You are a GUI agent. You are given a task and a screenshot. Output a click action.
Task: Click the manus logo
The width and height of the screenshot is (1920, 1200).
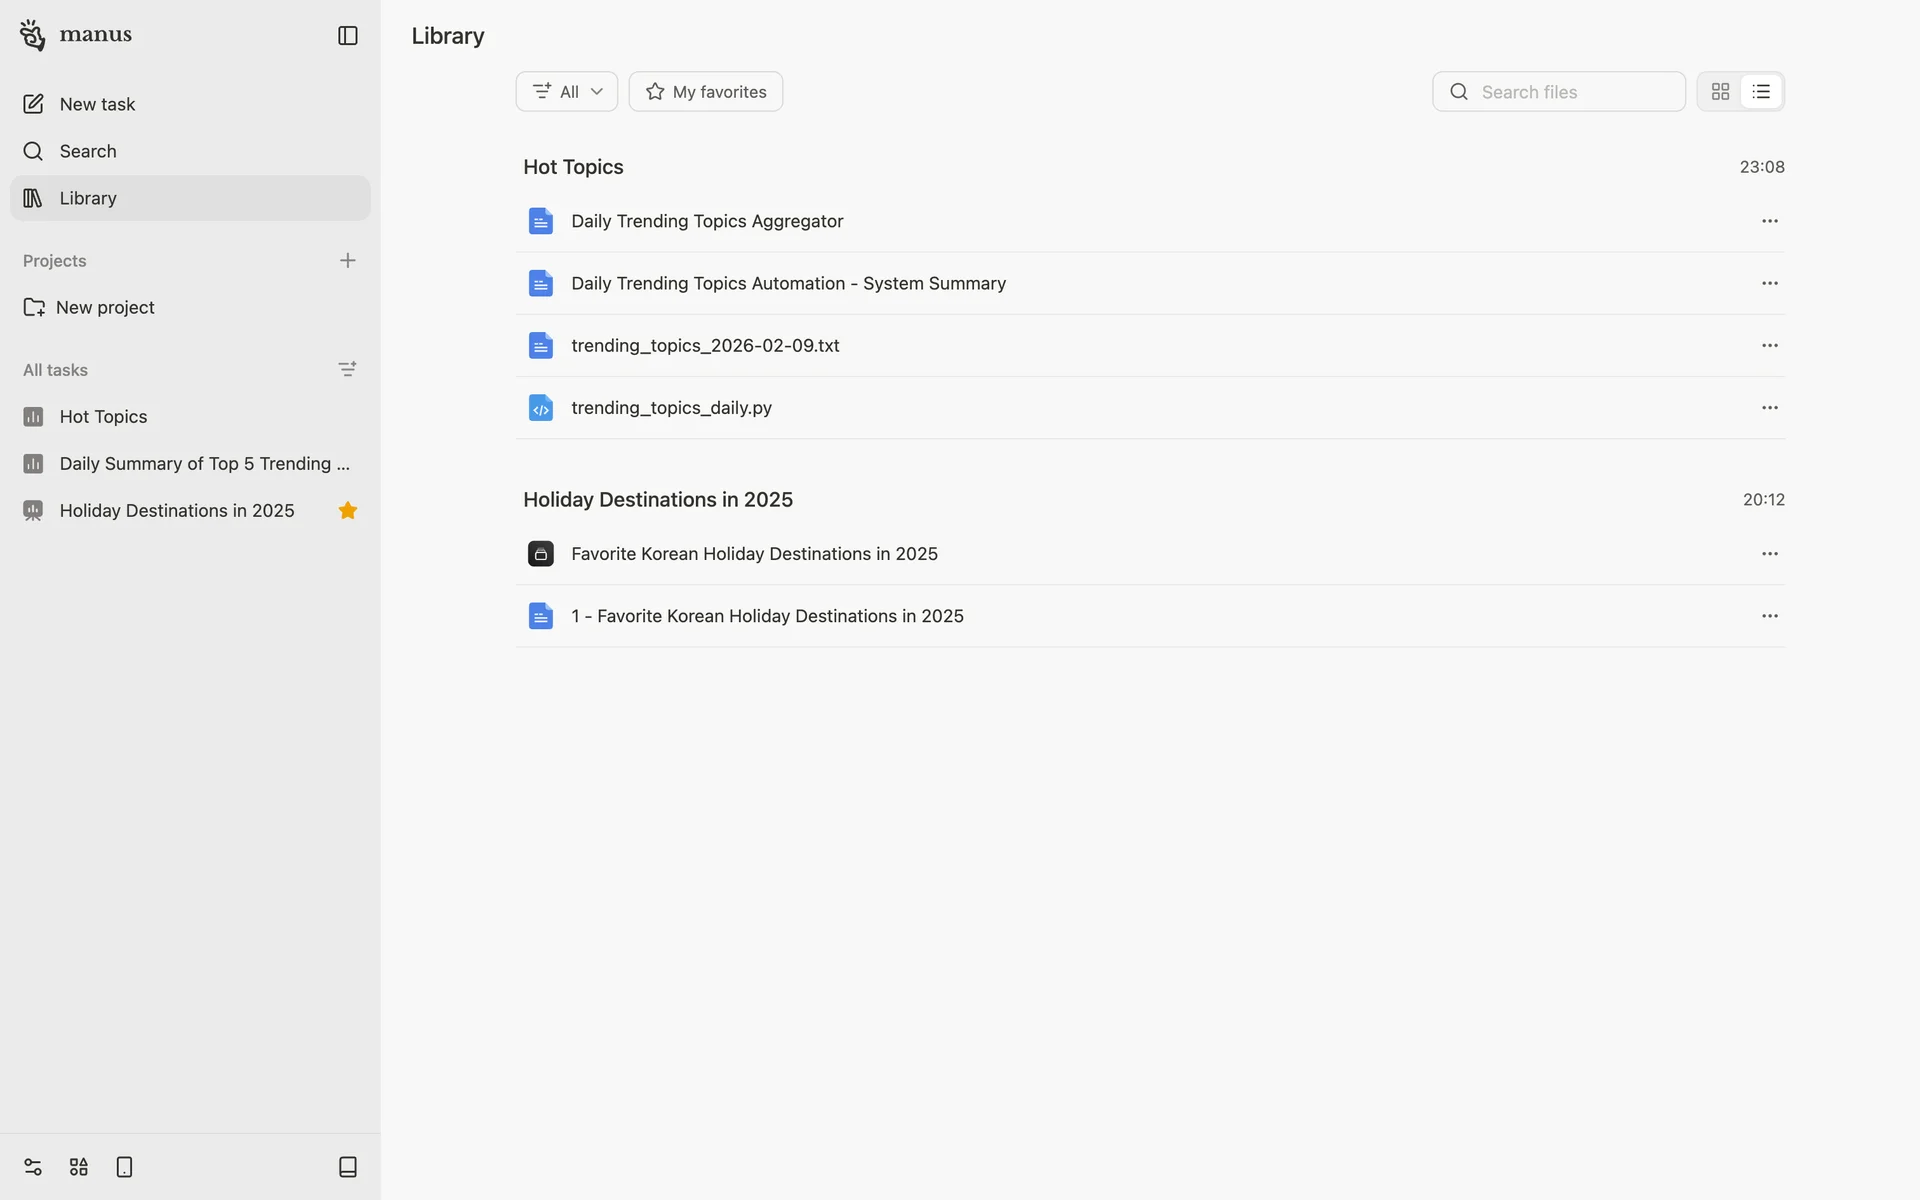tap(76, 35)
